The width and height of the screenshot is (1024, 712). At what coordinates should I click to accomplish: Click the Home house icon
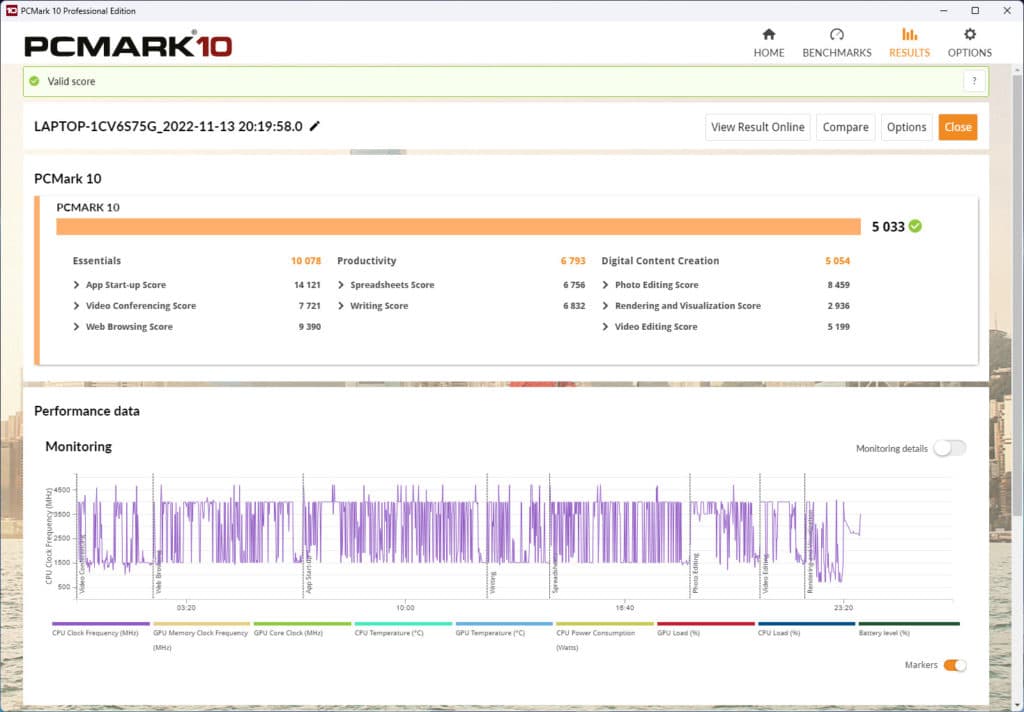pos(769,35)
